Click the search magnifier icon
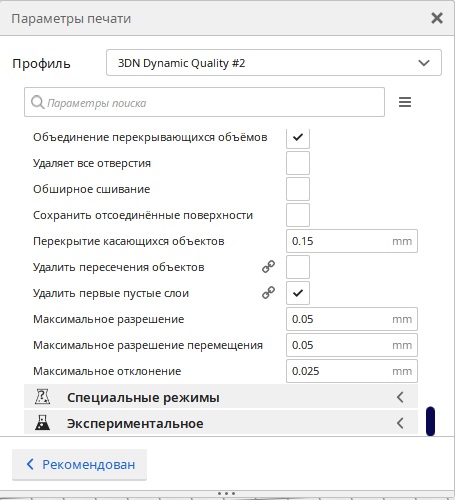The image size is (455, 500). click(x=38, y=102)
